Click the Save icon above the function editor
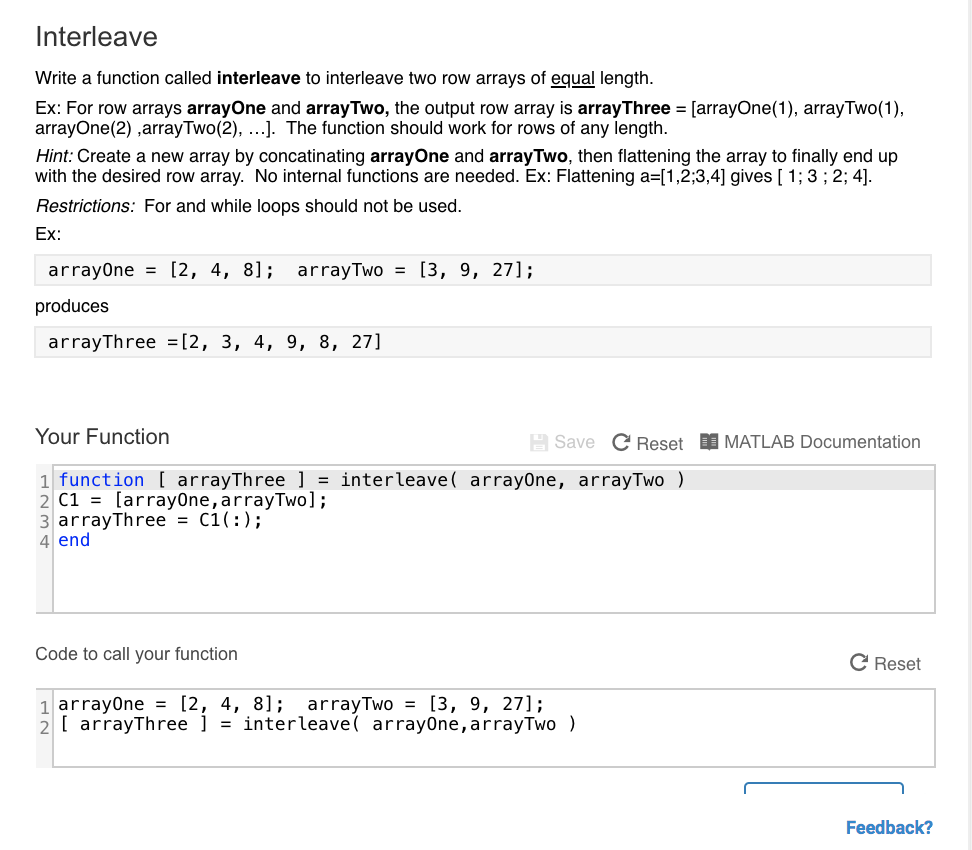This screenshot has width=972, height=850. (537, 442)
